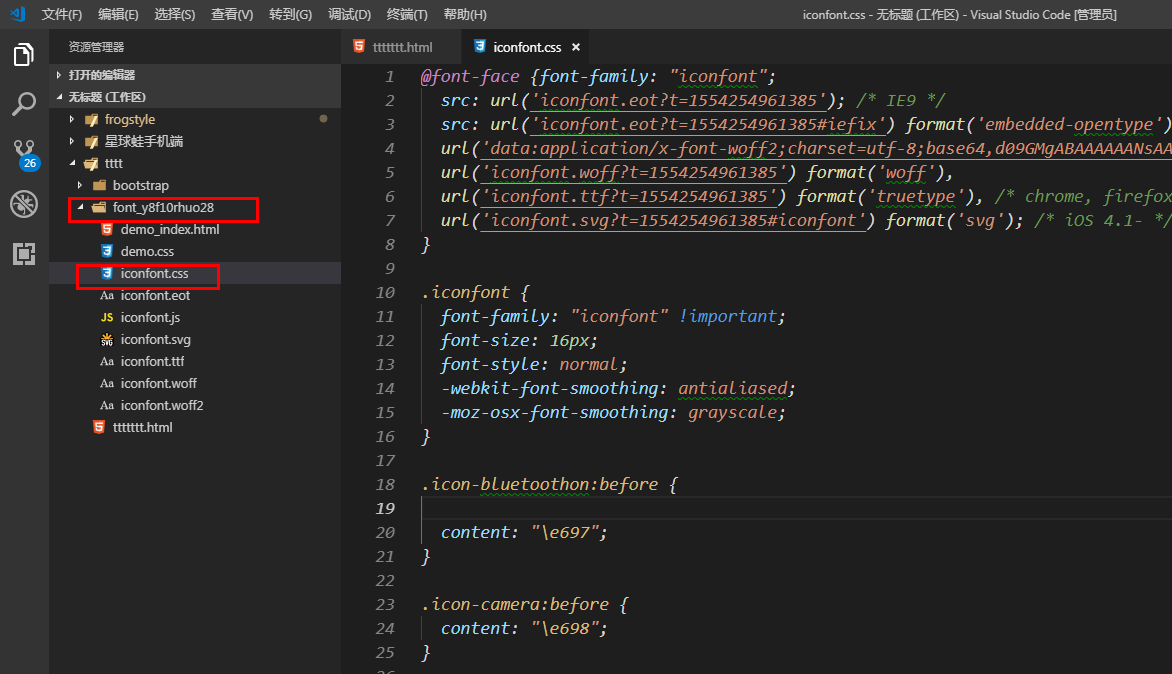This screenshot has height=674, width=1172.
Task: Click CSS icon beside iconfont.css in tree
Action: click(x=107, y=273)
